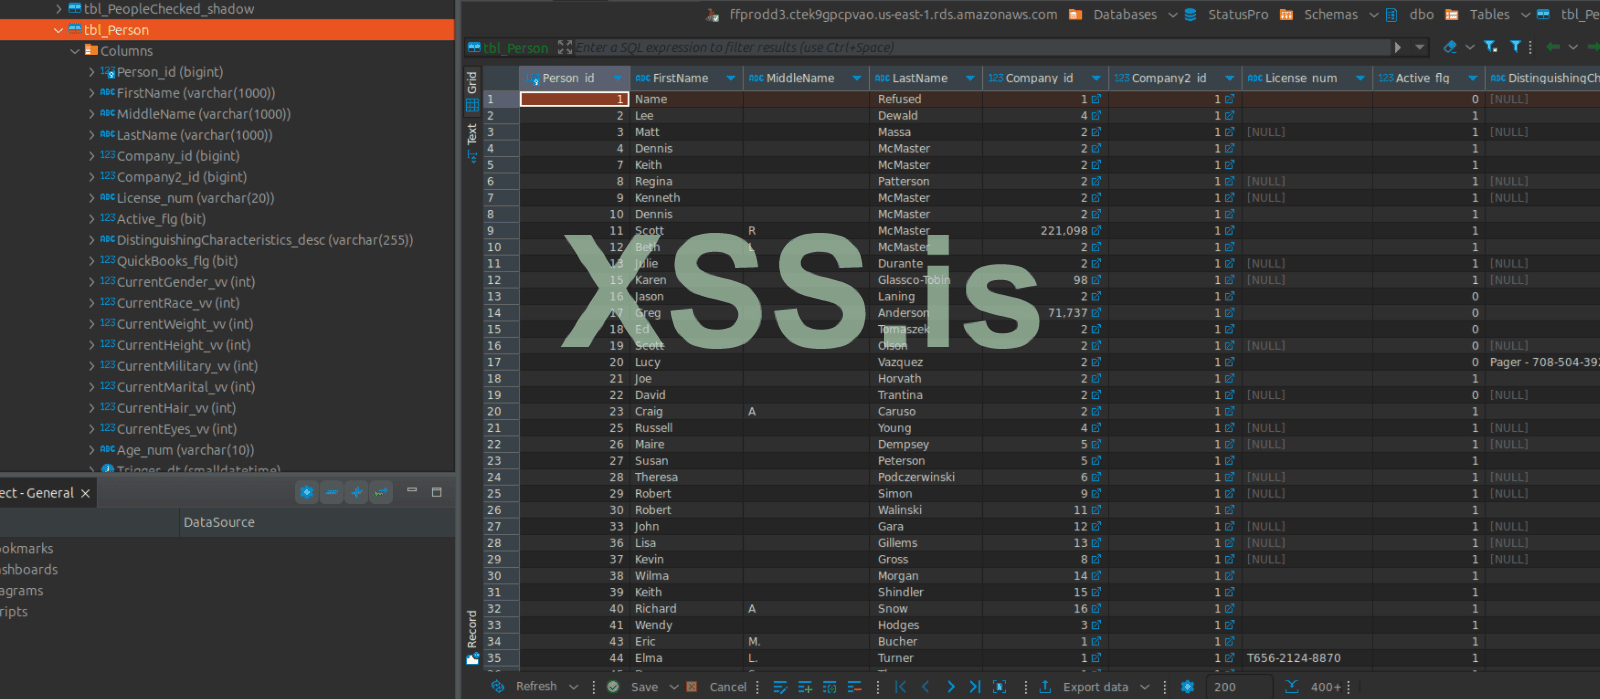Switch to Text view tab
1600x699 pixels.
(472, 142)
